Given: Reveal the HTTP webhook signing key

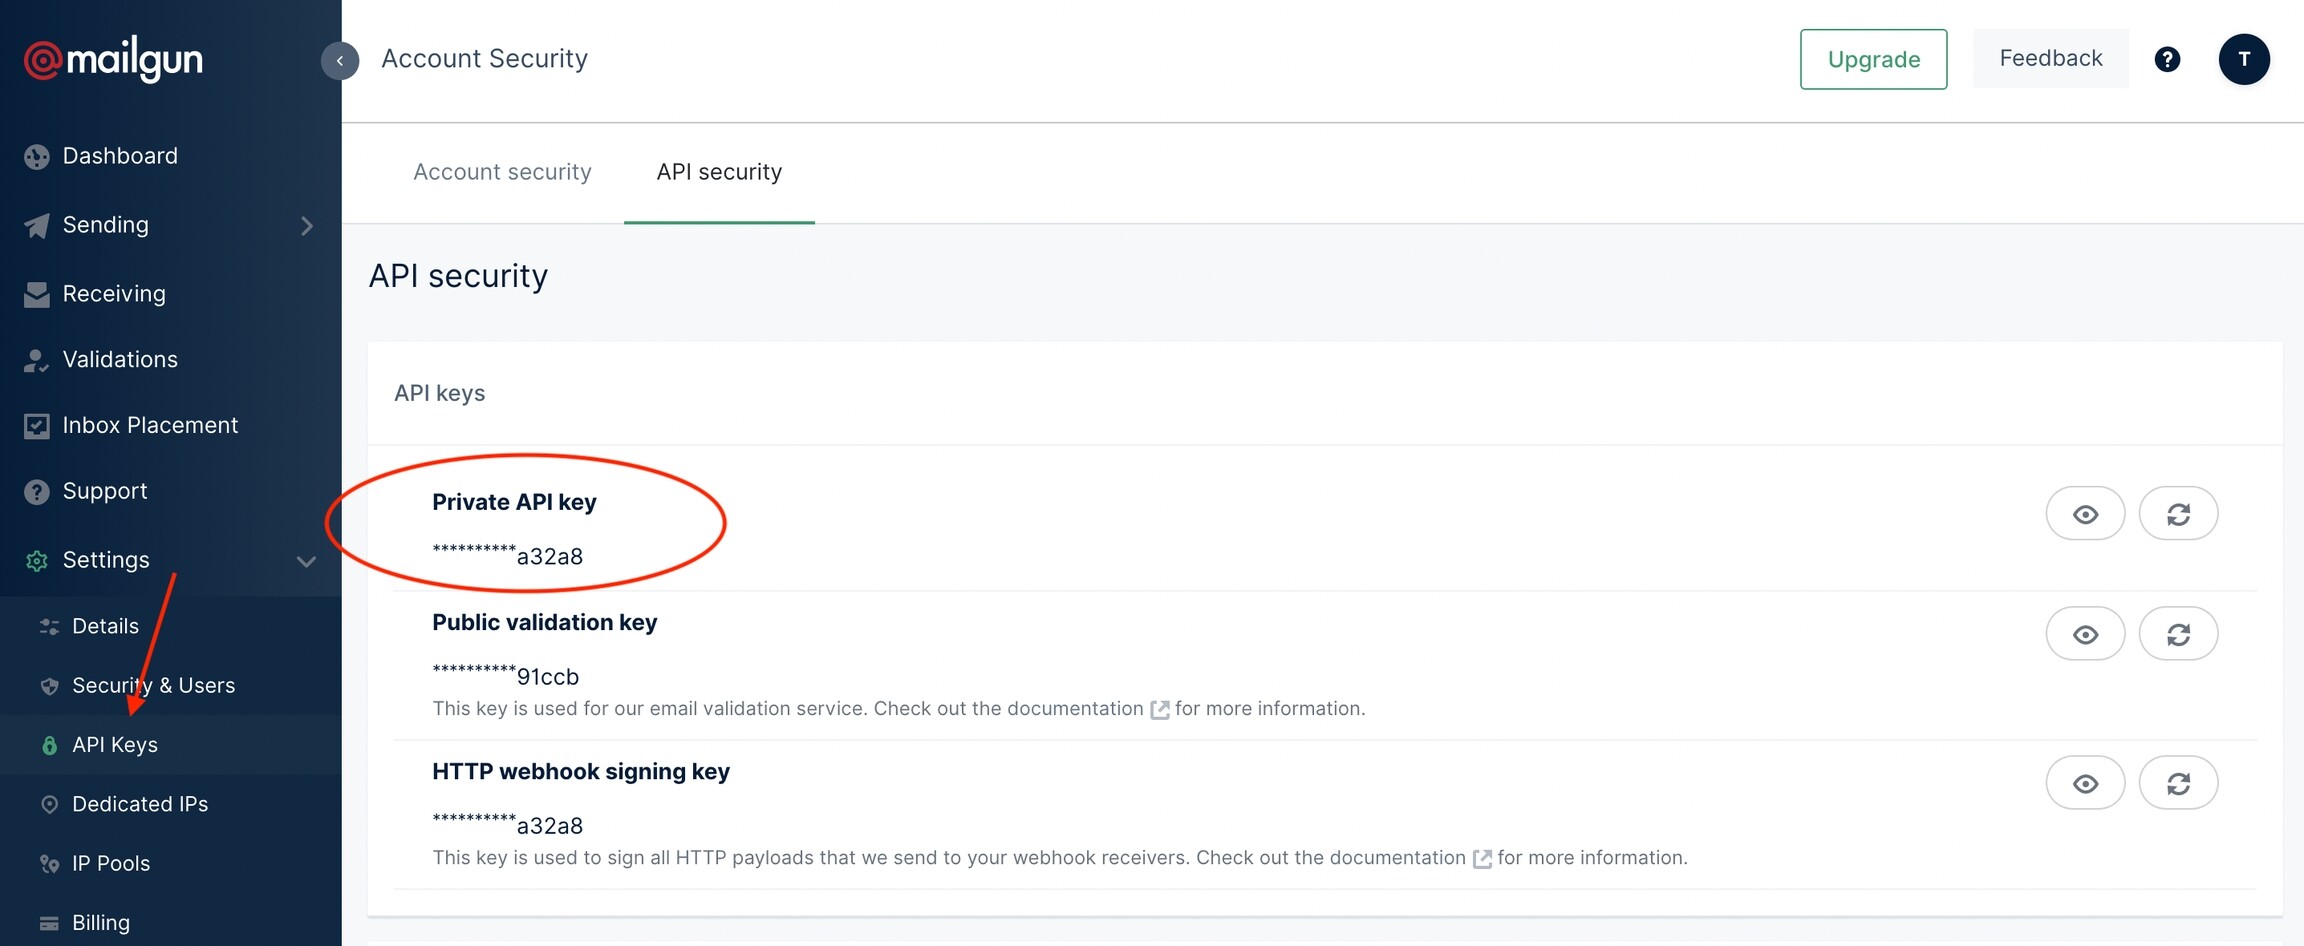Looking at the screenshot, I should pyautogui.click(x=2085, y=783).
